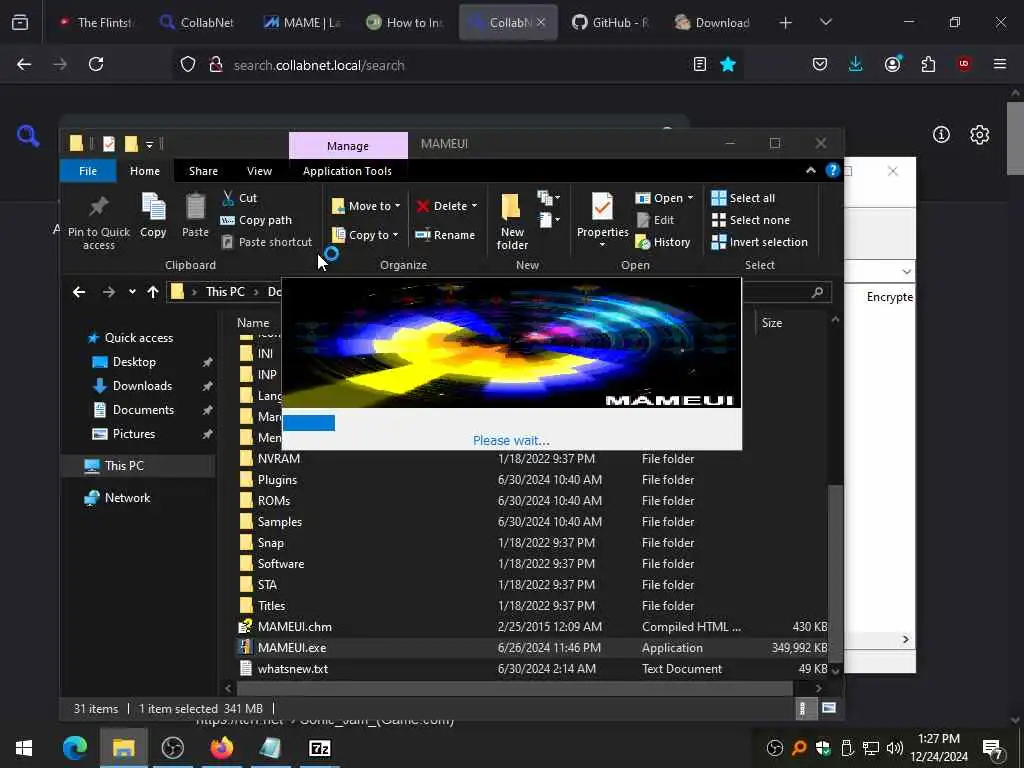
Task: Open a new Firefox tab
Action: [x=786, y=22]
